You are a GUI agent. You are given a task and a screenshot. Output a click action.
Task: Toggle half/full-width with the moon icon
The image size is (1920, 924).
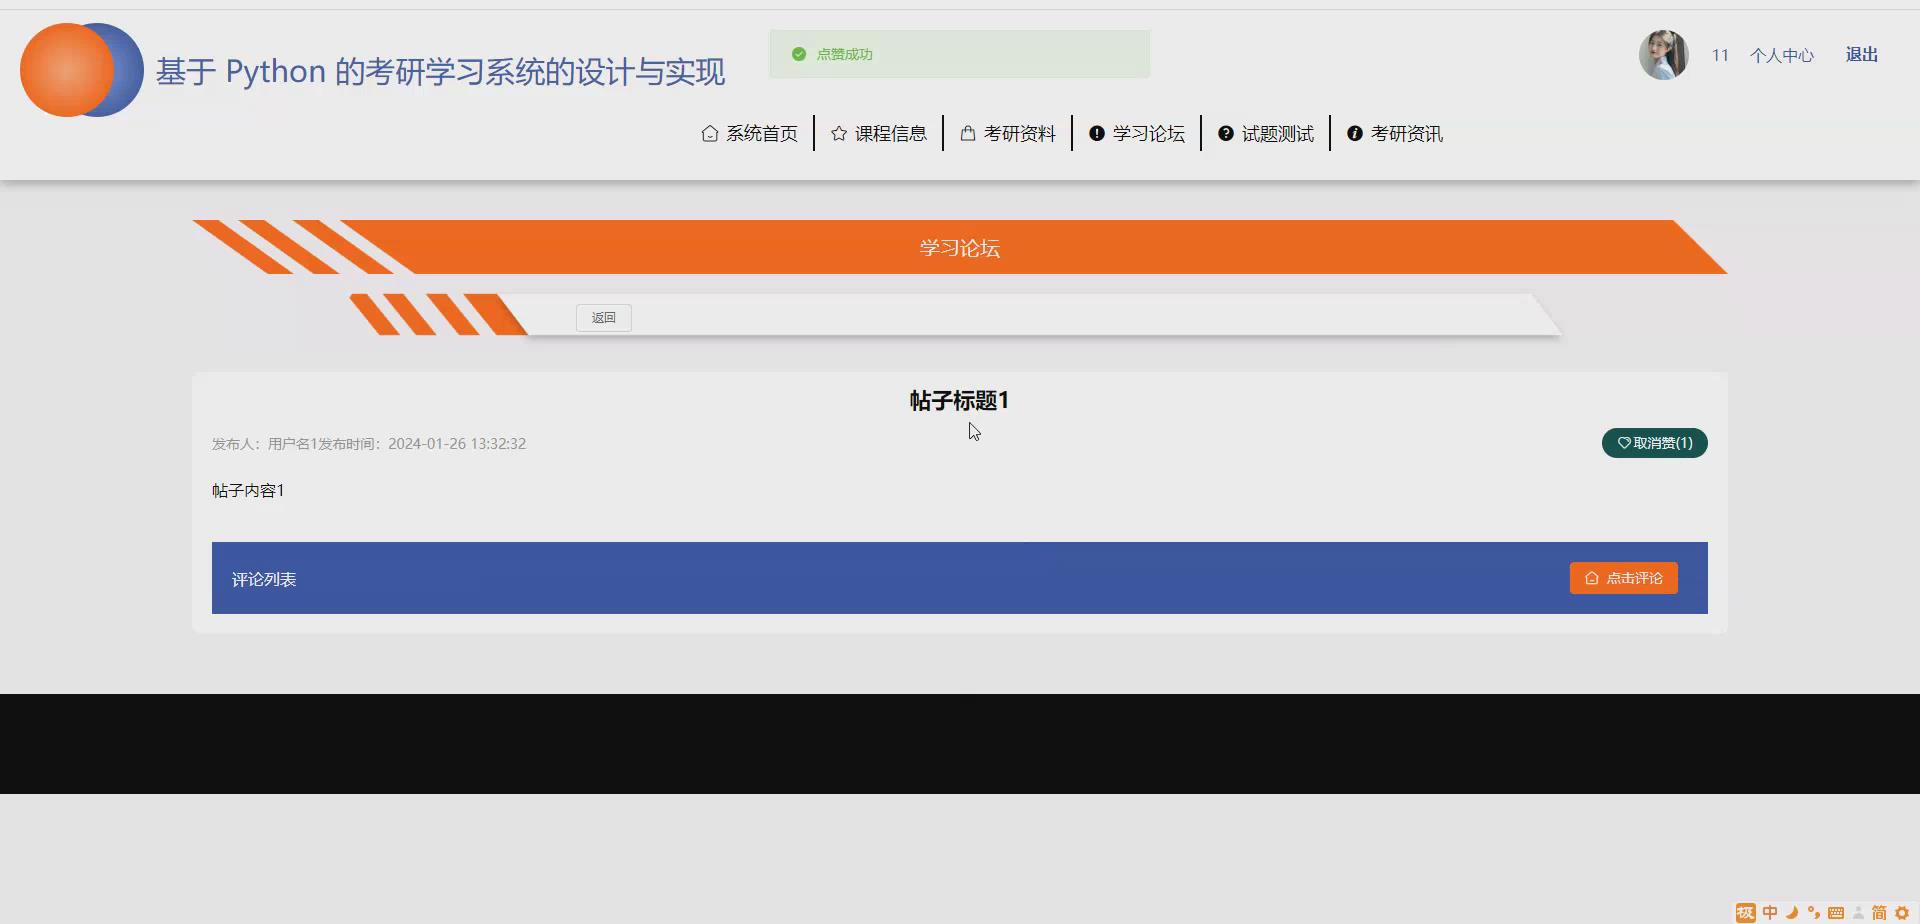[x=1792, y=912]
